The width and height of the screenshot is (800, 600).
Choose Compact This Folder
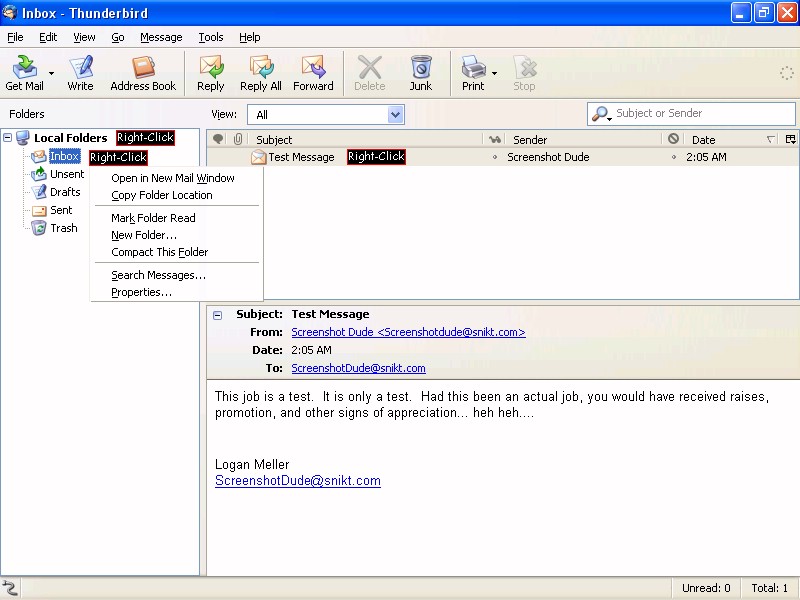177,252
